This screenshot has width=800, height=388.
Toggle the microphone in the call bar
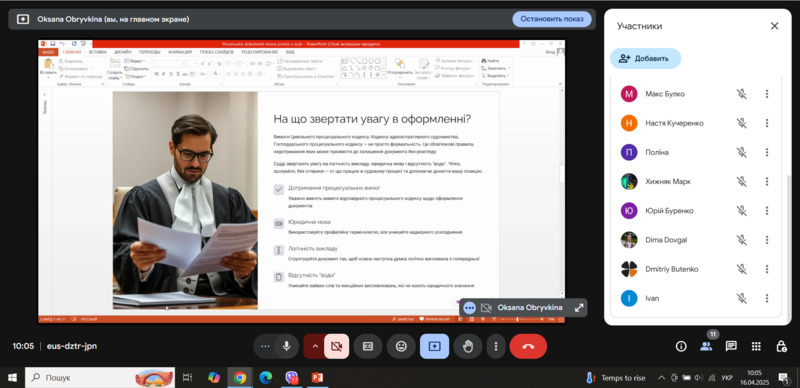click(x=287, y=346)
